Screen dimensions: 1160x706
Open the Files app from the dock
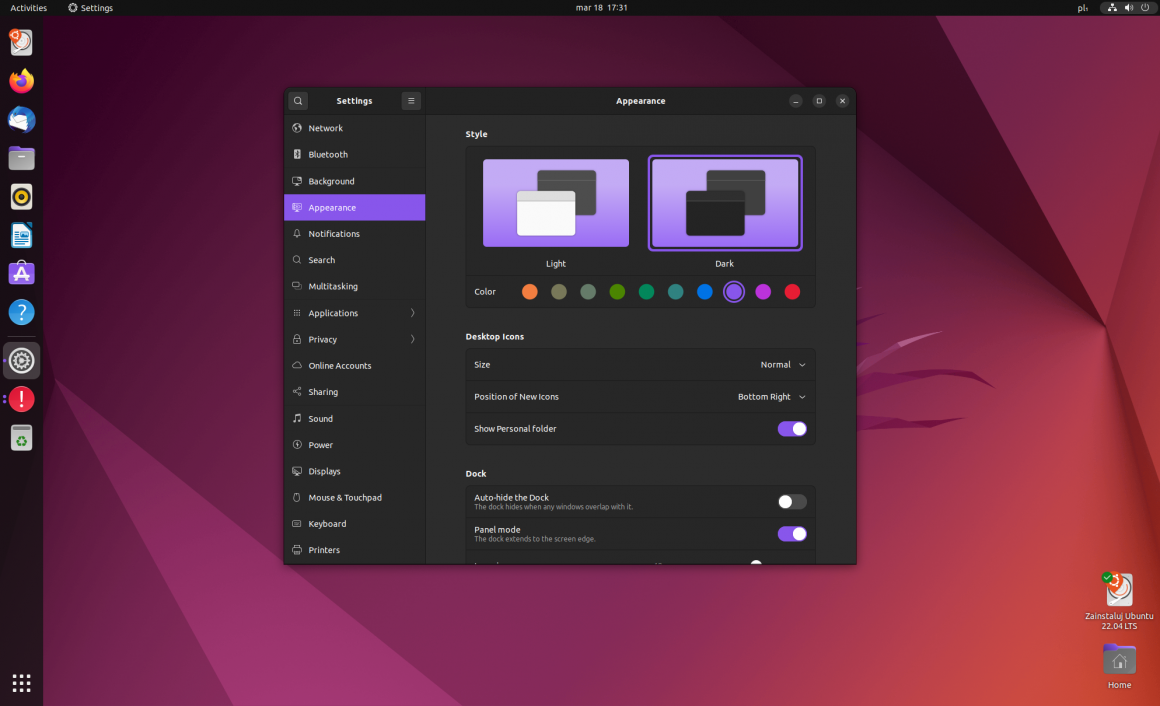(21, 158)
